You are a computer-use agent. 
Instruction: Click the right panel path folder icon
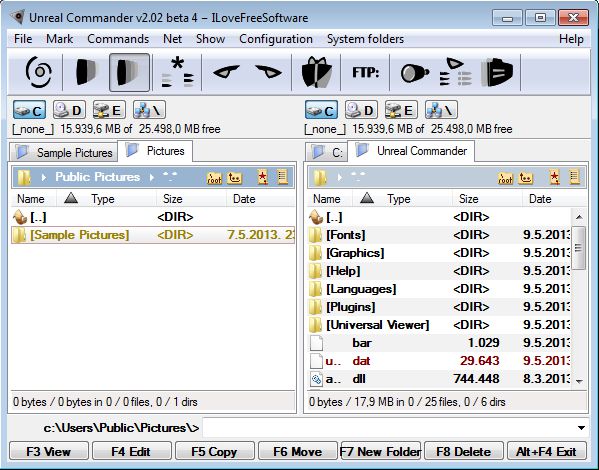click(x=320, y=177)
